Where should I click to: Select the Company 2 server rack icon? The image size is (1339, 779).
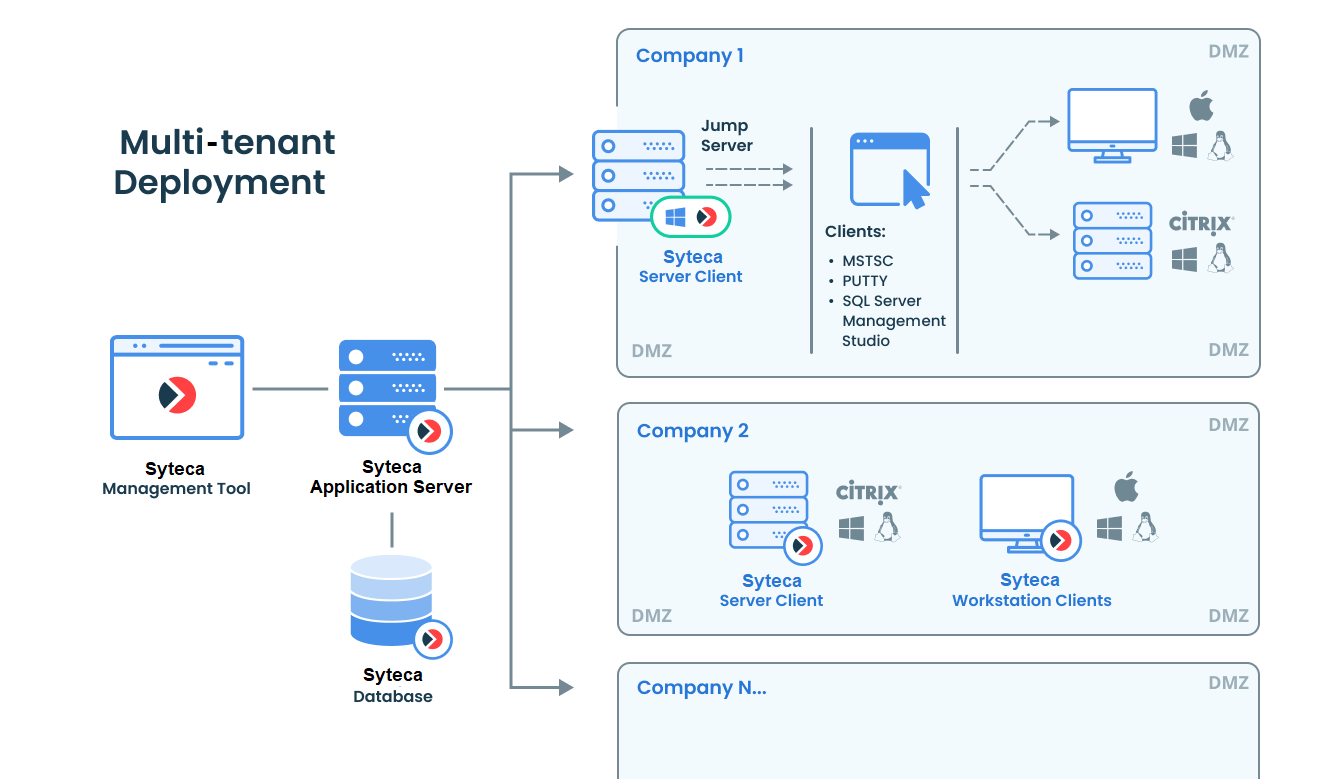768,510
